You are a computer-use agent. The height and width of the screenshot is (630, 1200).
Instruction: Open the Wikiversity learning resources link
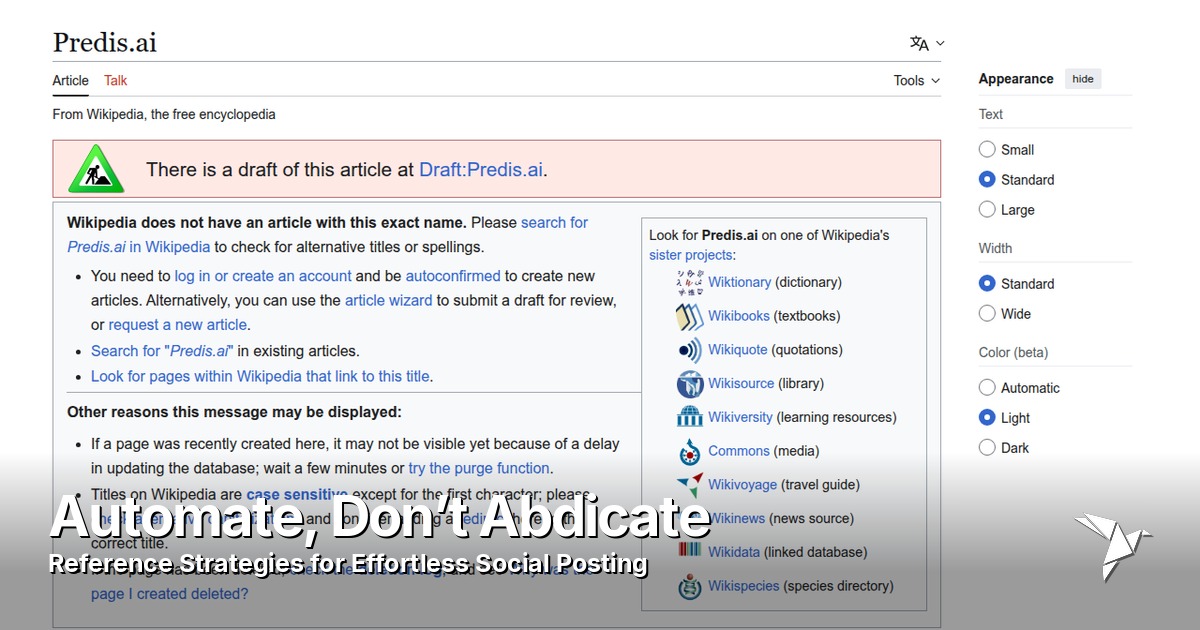pos(740,417)
